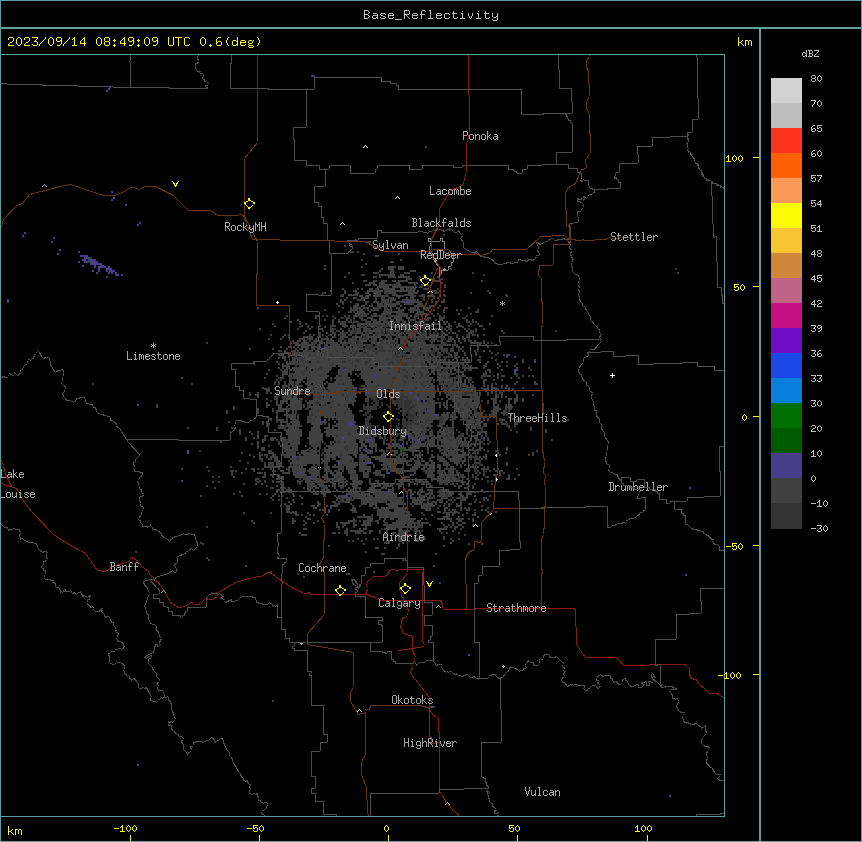
Task: Click the Sylvan label on the map
Action: (x=390, y=245)
